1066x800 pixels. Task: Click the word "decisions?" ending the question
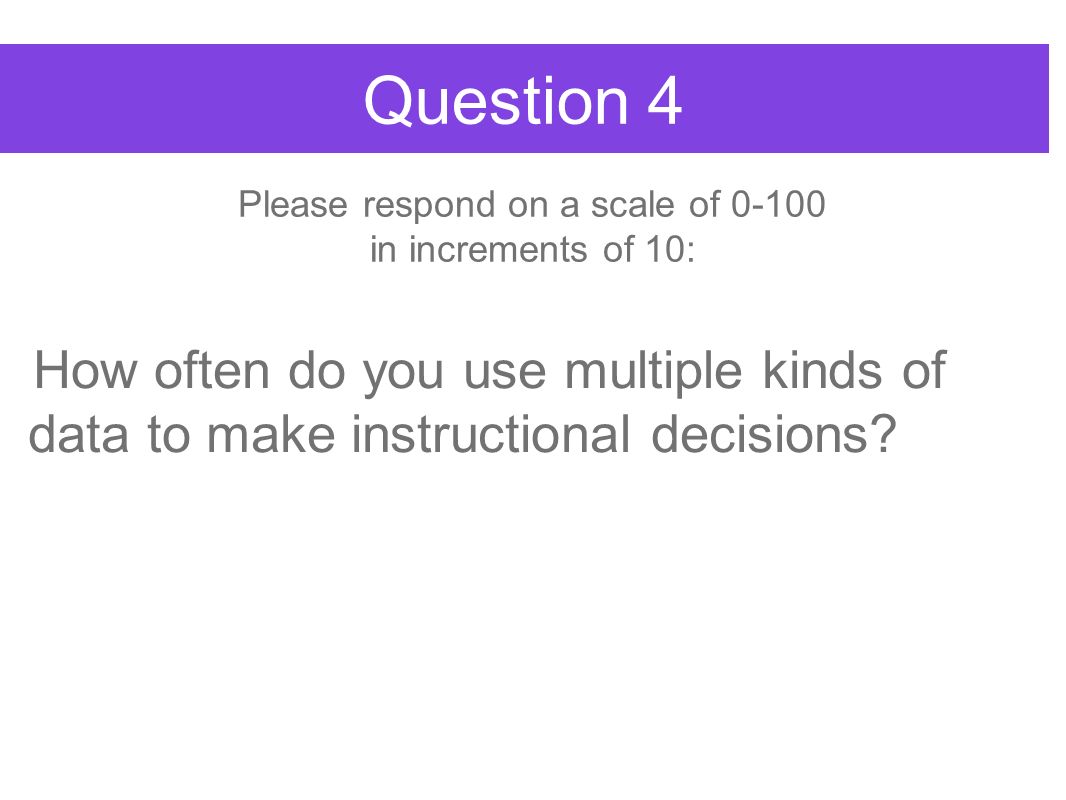(x=774, y=434)
